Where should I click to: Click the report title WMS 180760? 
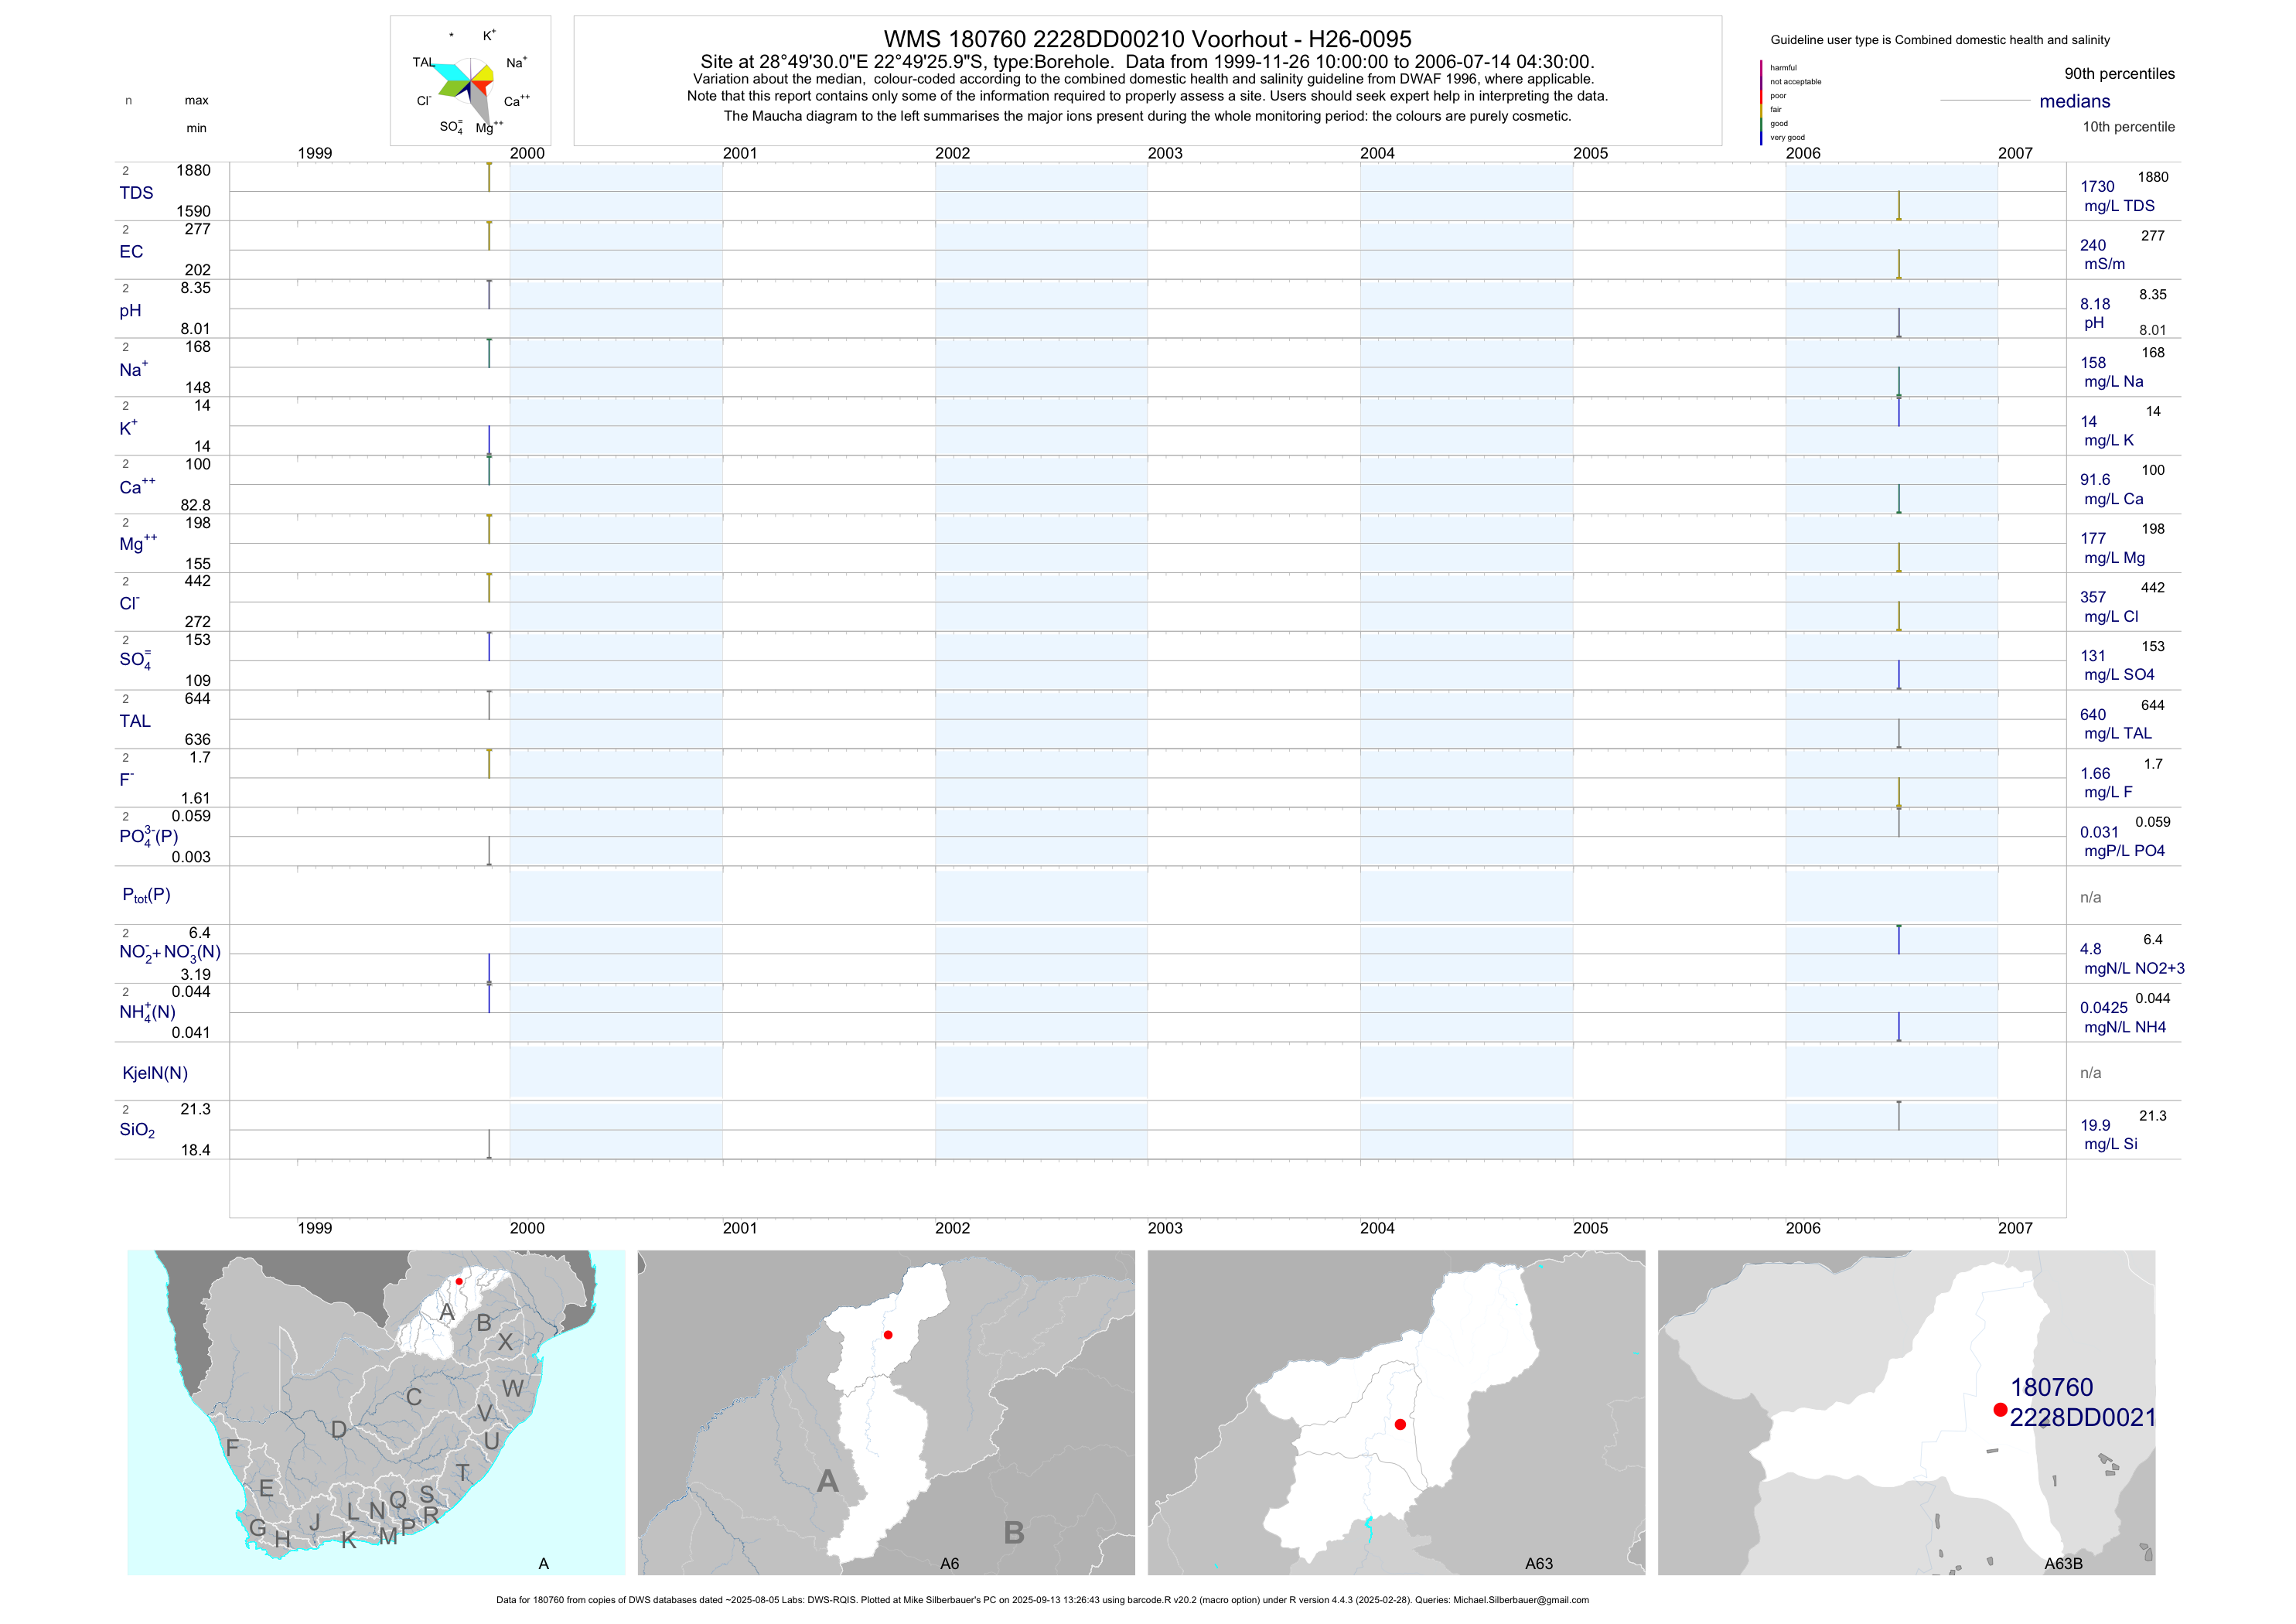tap(1147, 39)
